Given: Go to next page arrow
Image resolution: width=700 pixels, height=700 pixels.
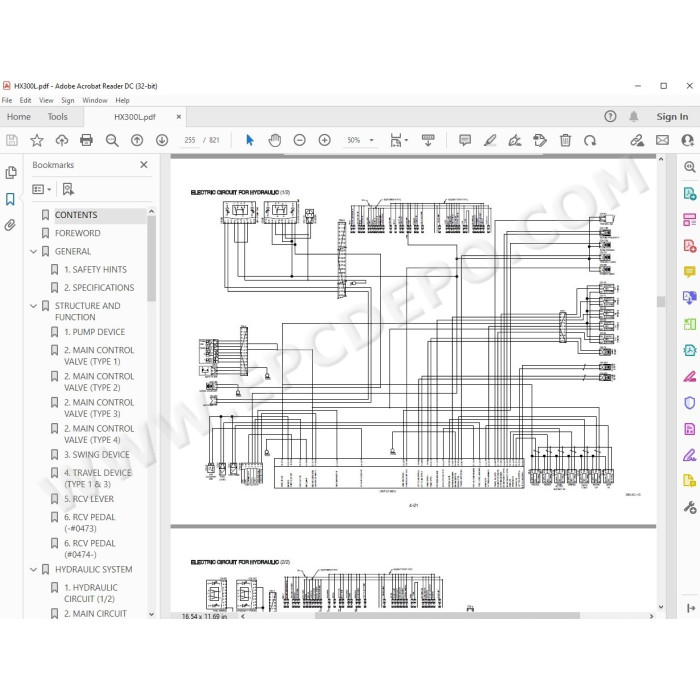Looking at the screenshot, I should click(162, 141).
